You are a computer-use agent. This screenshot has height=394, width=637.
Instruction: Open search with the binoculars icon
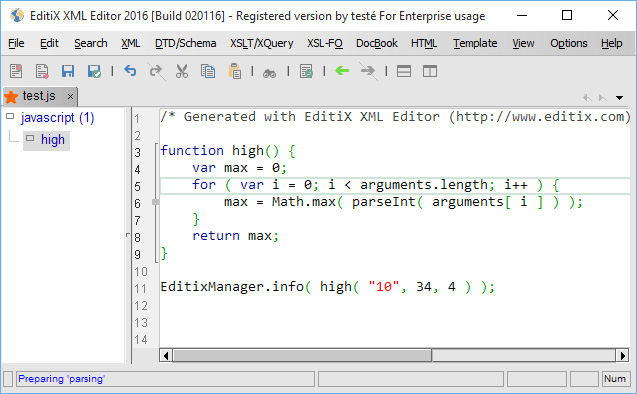coord(269,73)
